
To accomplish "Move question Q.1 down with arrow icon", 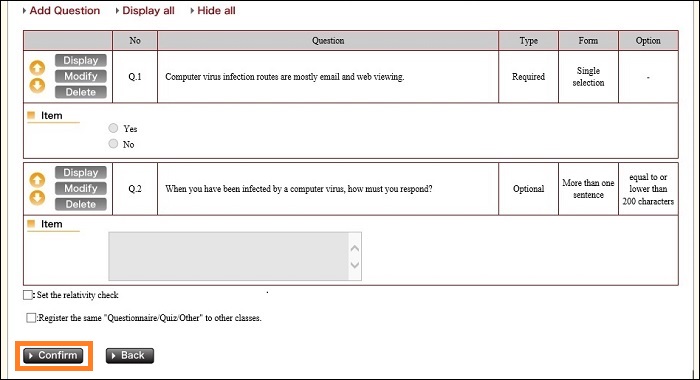I will click(x=37, y=85).
